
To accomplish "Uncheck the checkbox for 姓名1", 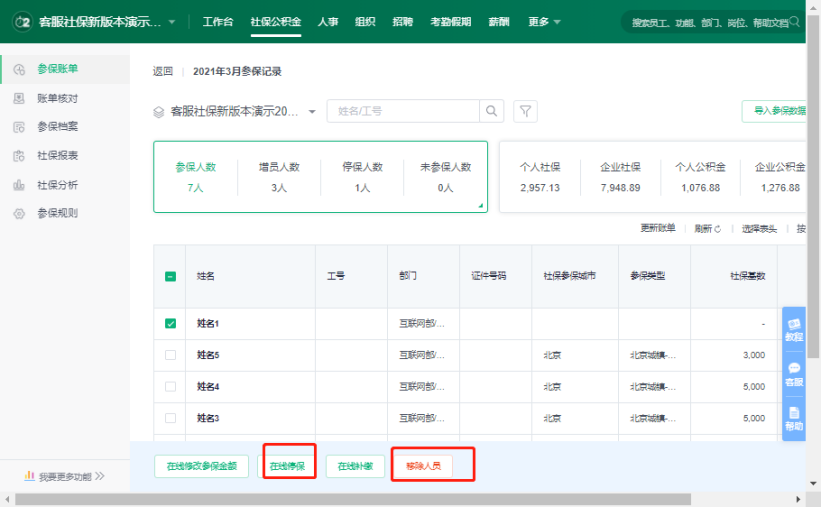I will coord(170,324).
